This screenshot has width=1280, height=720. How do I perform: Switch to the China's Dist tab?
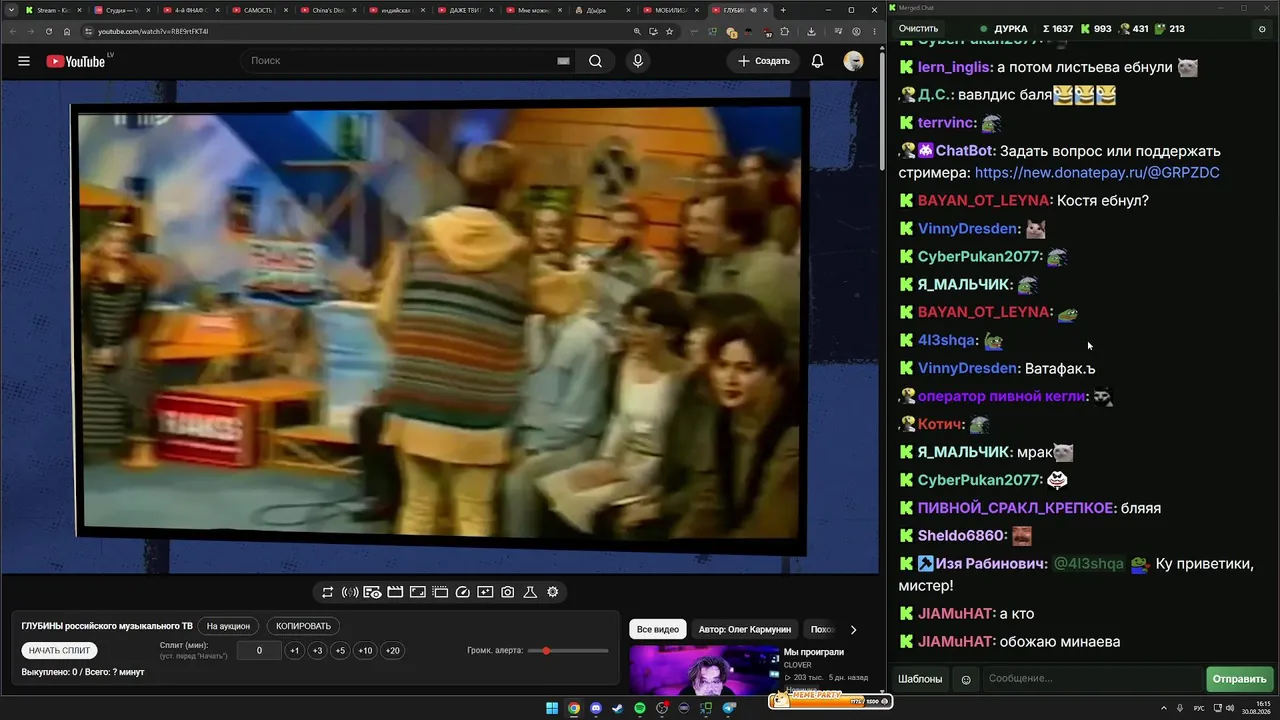point(328,10)
